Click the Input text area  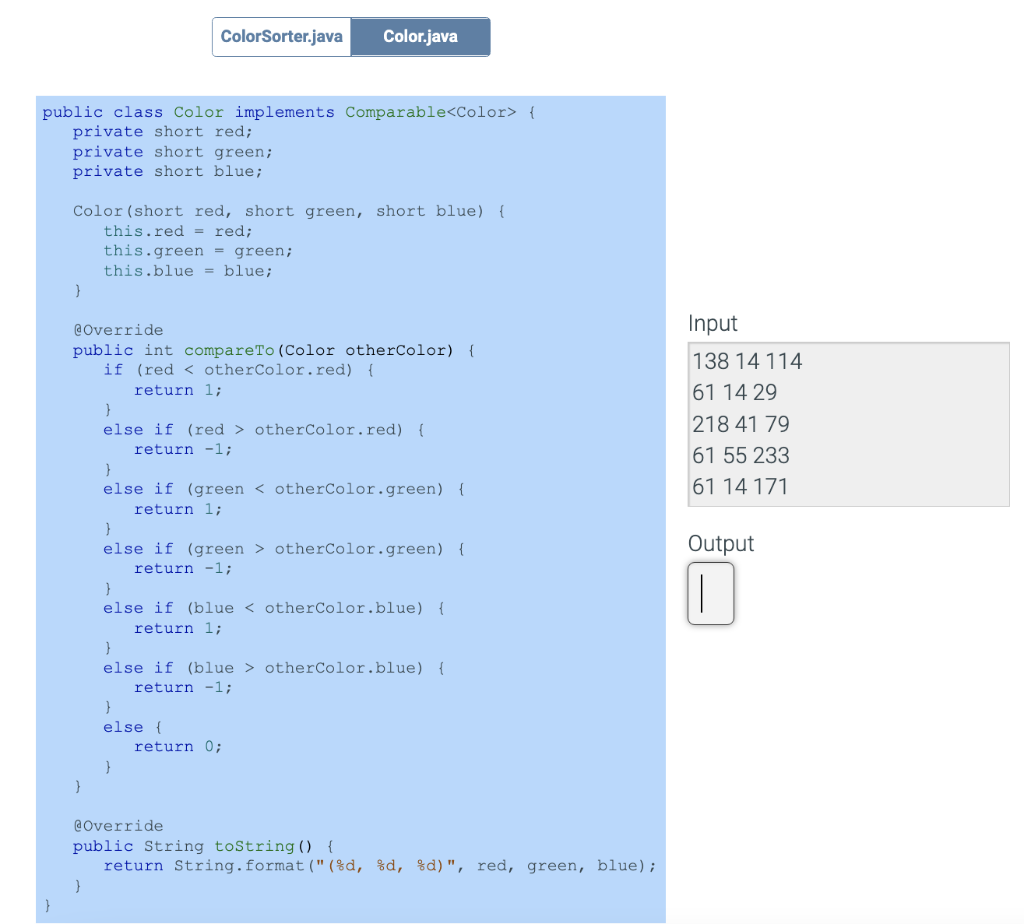(x=848, y=423)
